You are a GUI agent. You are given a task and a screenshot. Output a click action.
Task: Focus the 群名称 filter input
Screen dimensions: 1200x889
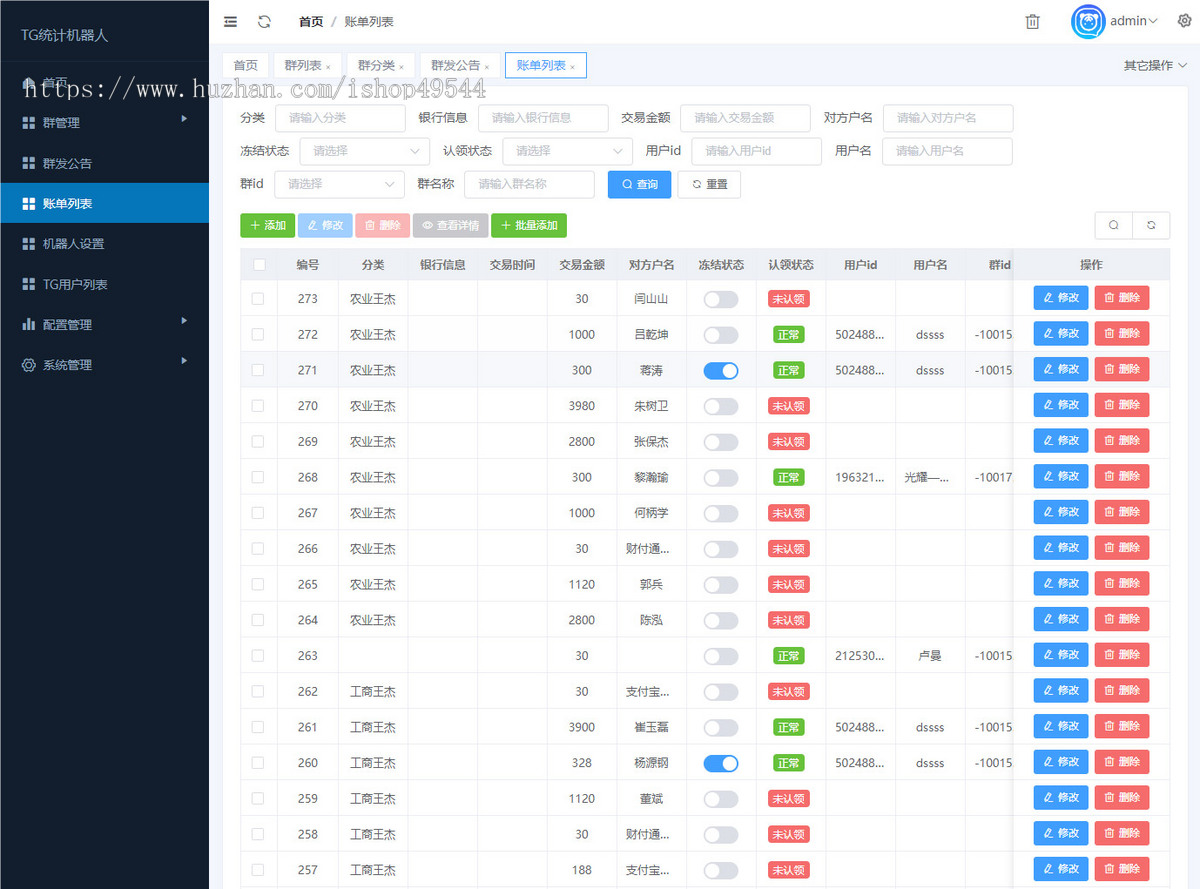(529, 184)
